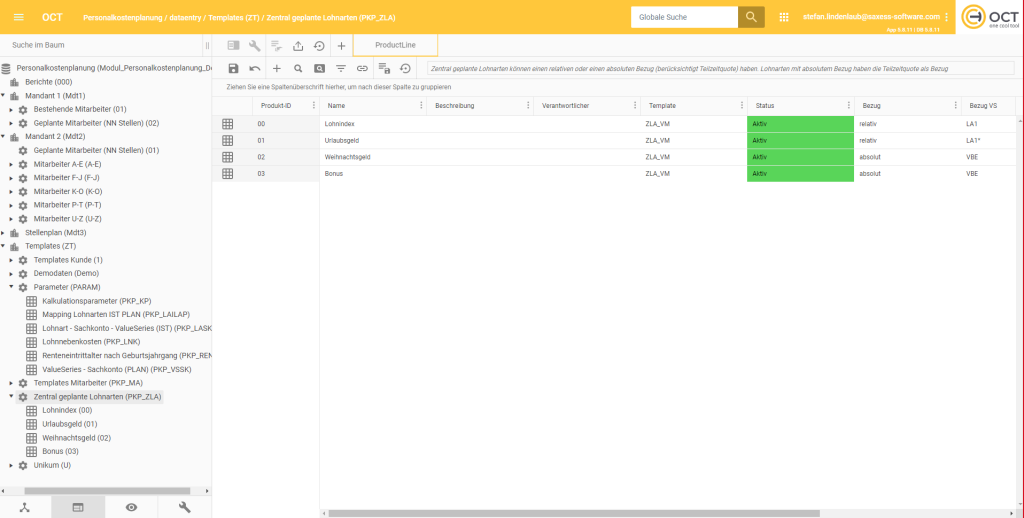Click the wrench settings icon at sidebar bottom
Viewport: 1024px width, 518px height.
185,507
